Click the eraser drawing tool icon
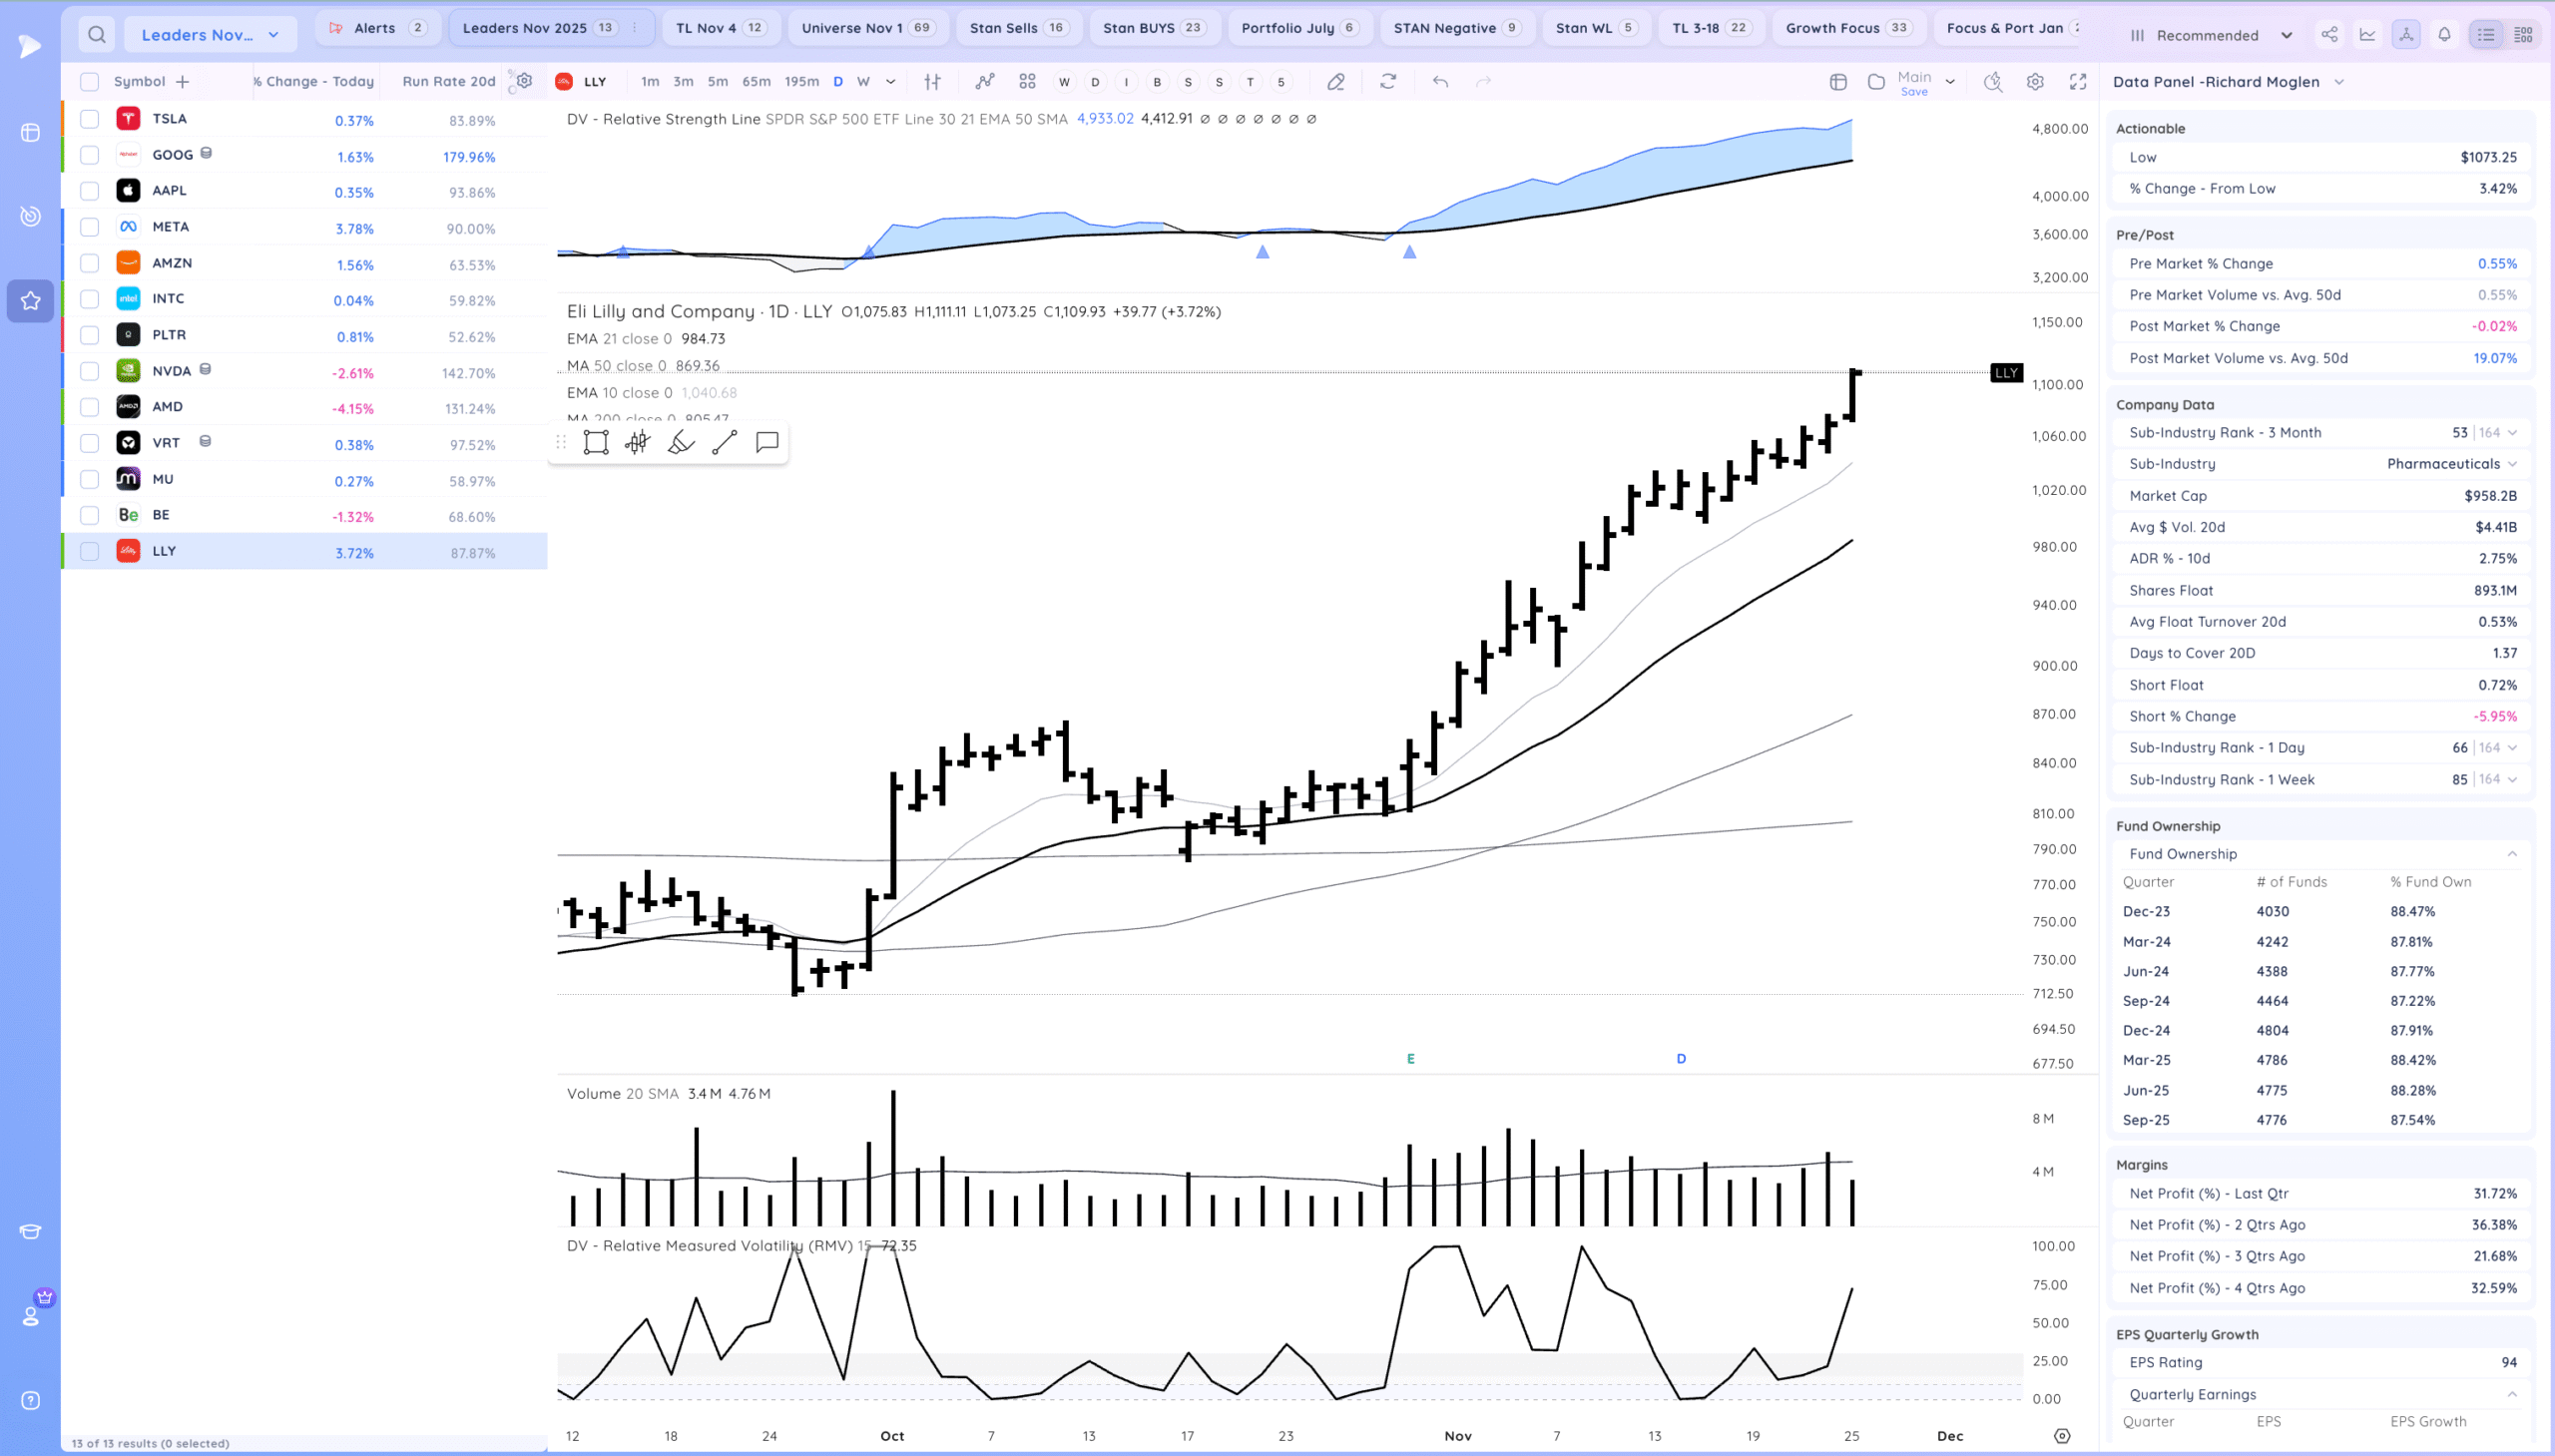 pyautogui.click(x=1335, y=82)
